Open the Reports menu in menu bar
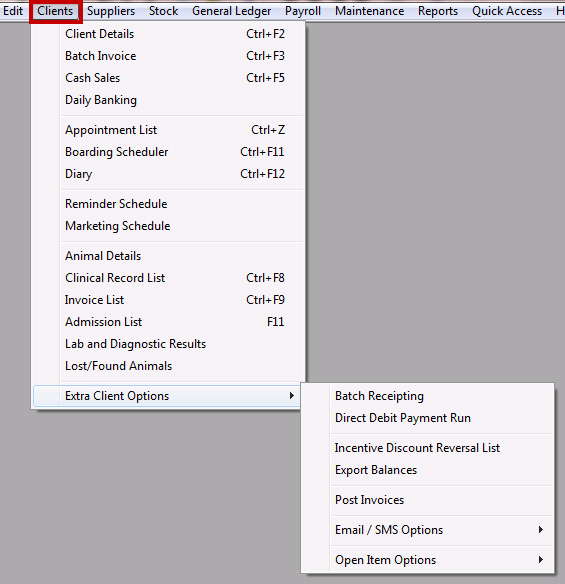Viewport: 565px width, 584px height. (x=438, y=11)
